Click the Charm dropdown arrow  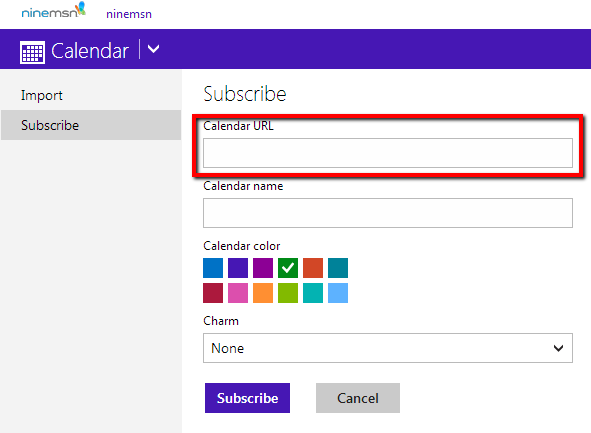pos(558,348)
